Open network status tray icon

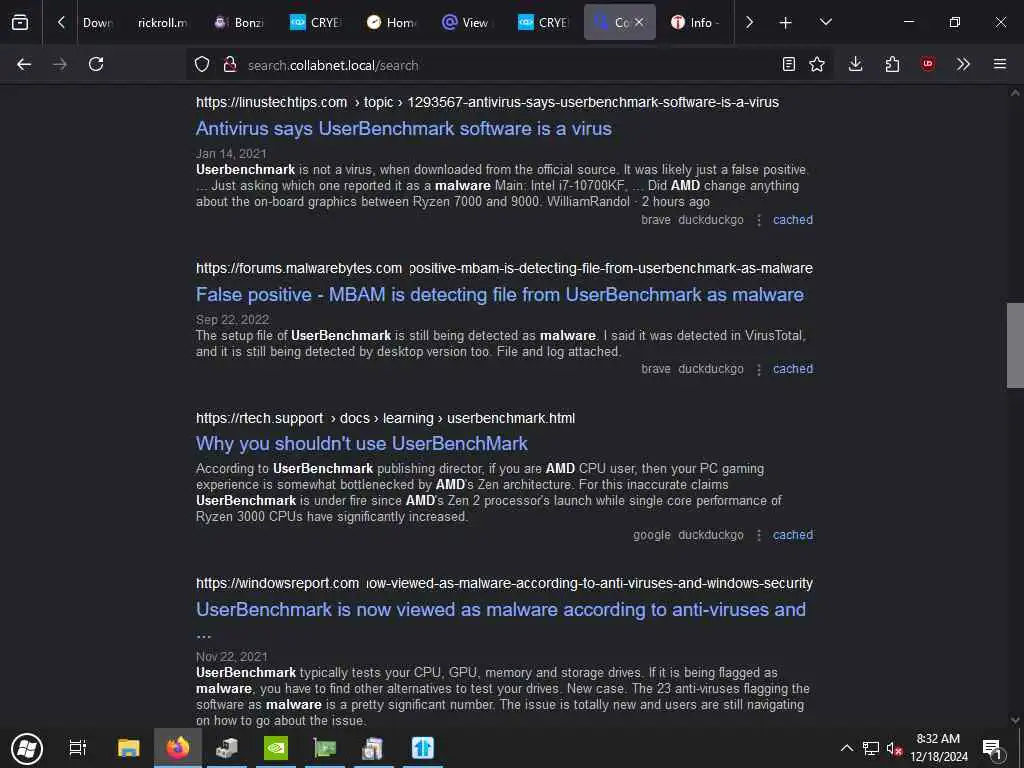871,748
